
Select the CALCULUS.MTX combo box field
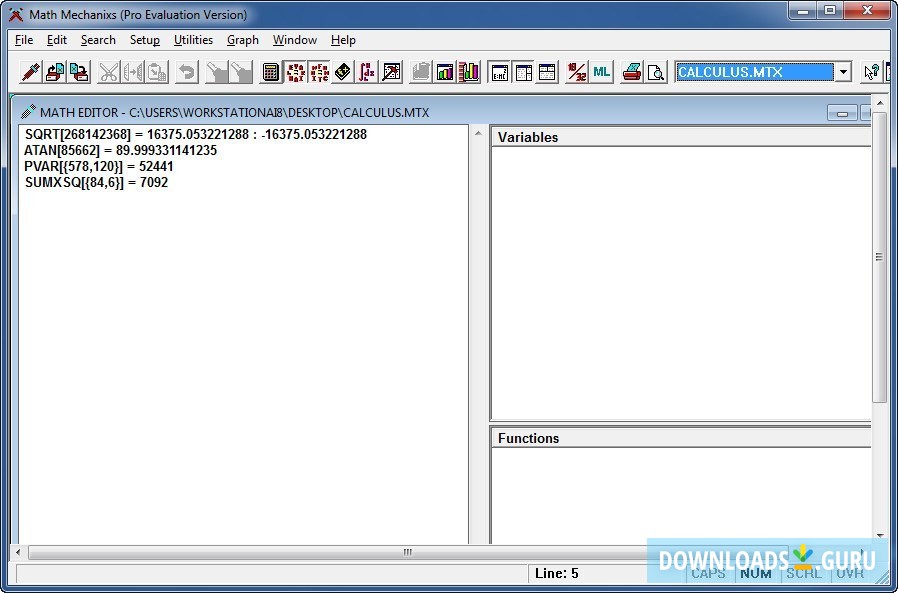(x=754, y=72)
